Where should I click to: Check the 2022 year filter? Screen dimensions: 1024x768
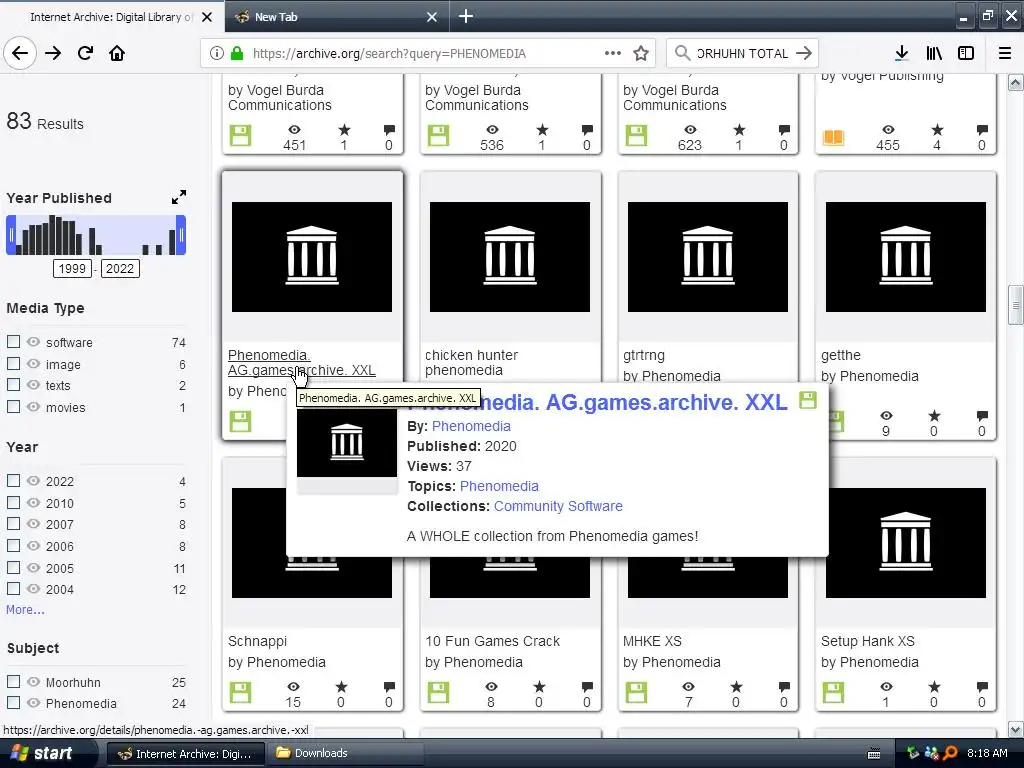coord(13,481)
